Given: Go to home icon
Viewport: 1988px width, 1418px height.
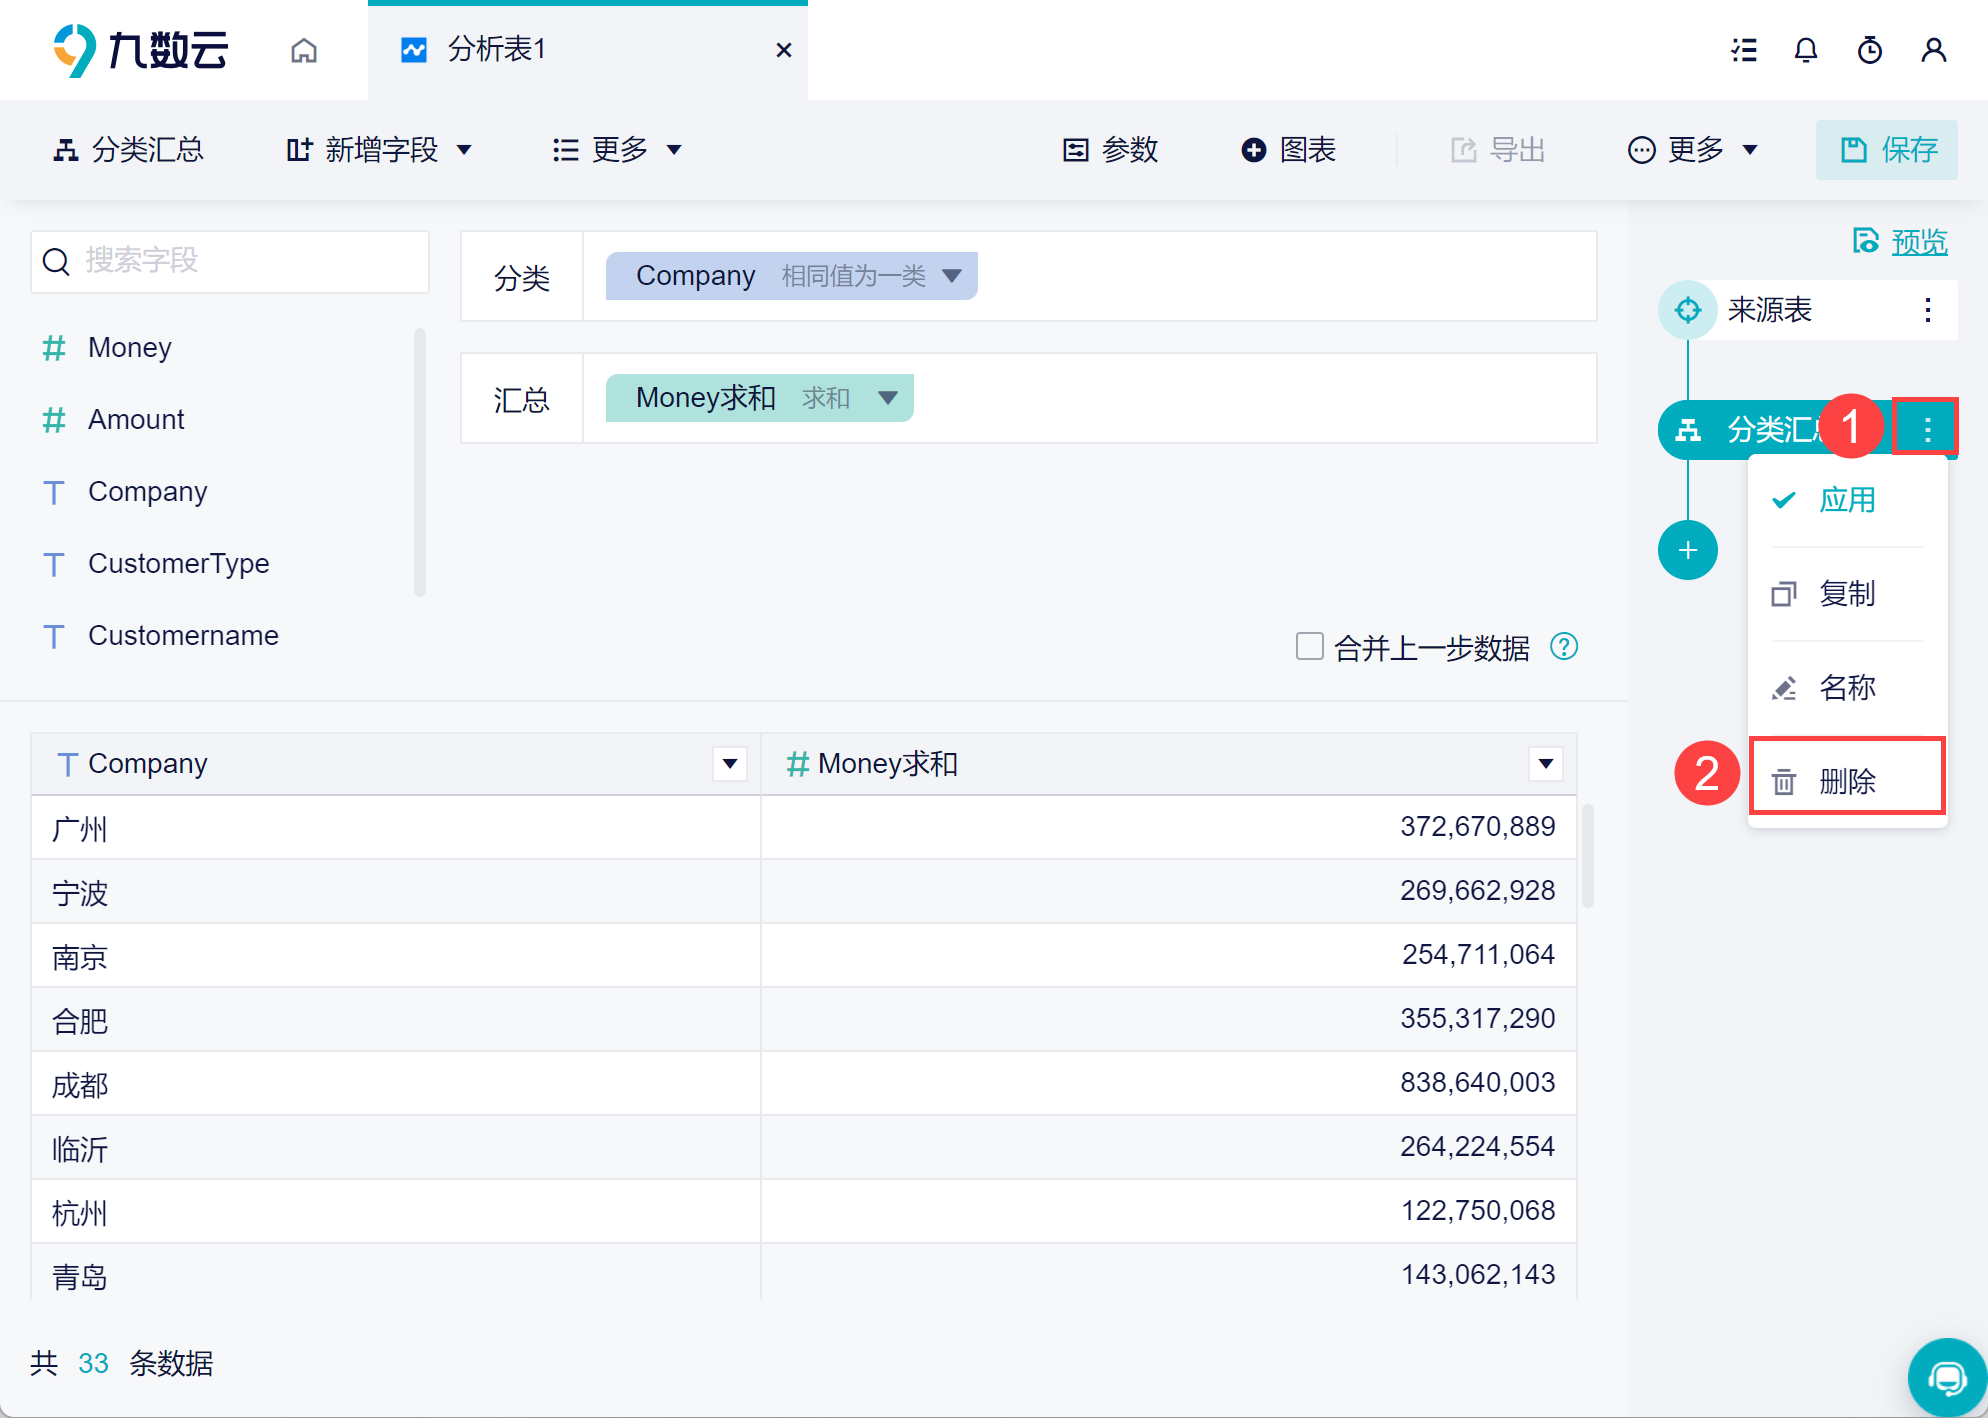Looking at the screenshot, I should (304, 50).
